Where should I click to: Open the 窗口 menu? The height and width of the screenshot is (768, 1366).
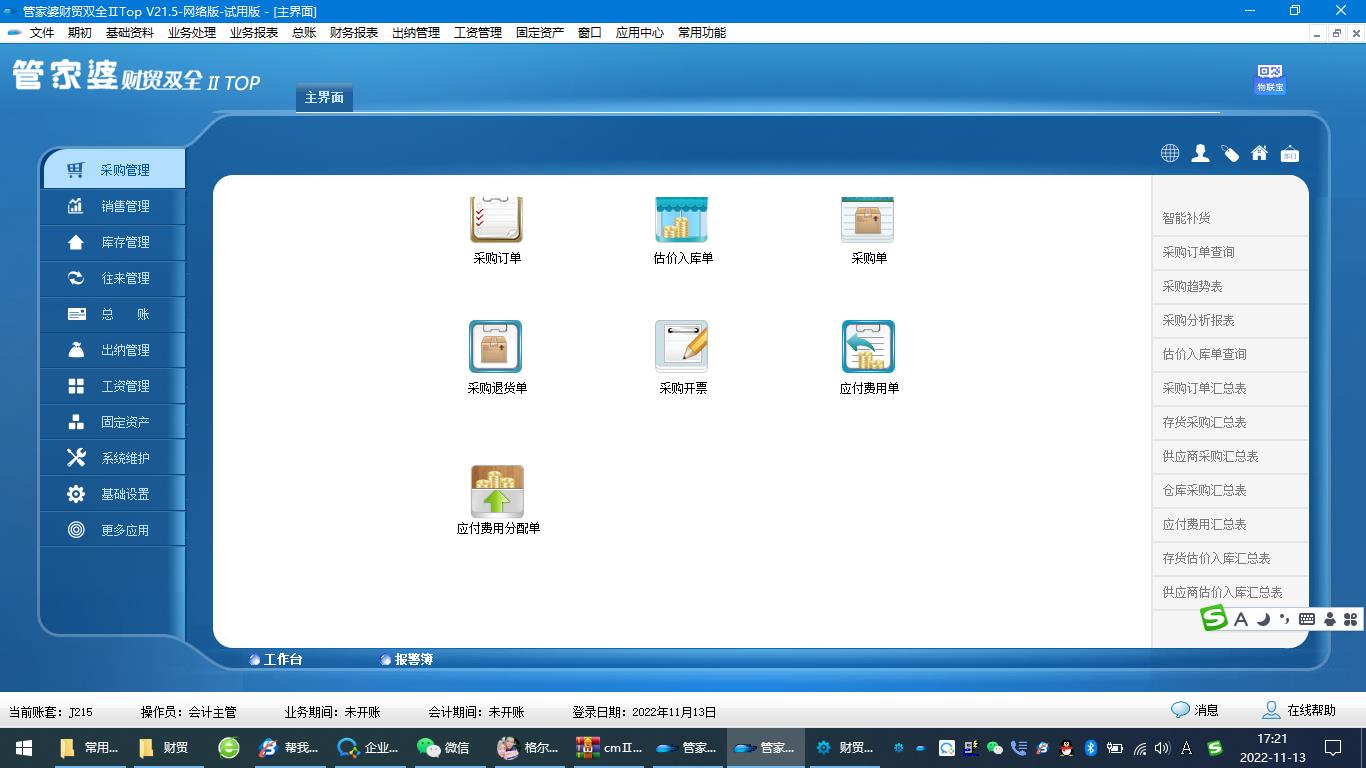[590, 33]
